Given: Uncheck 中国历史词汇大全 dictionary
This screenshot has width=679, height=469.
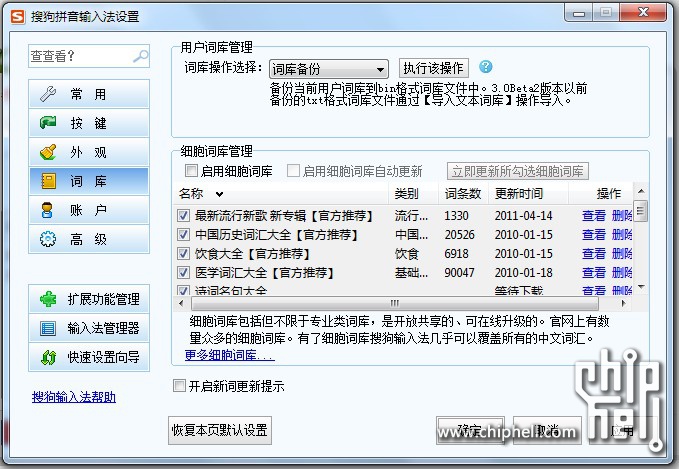Looking at the screenshot, I should [183, 234].
